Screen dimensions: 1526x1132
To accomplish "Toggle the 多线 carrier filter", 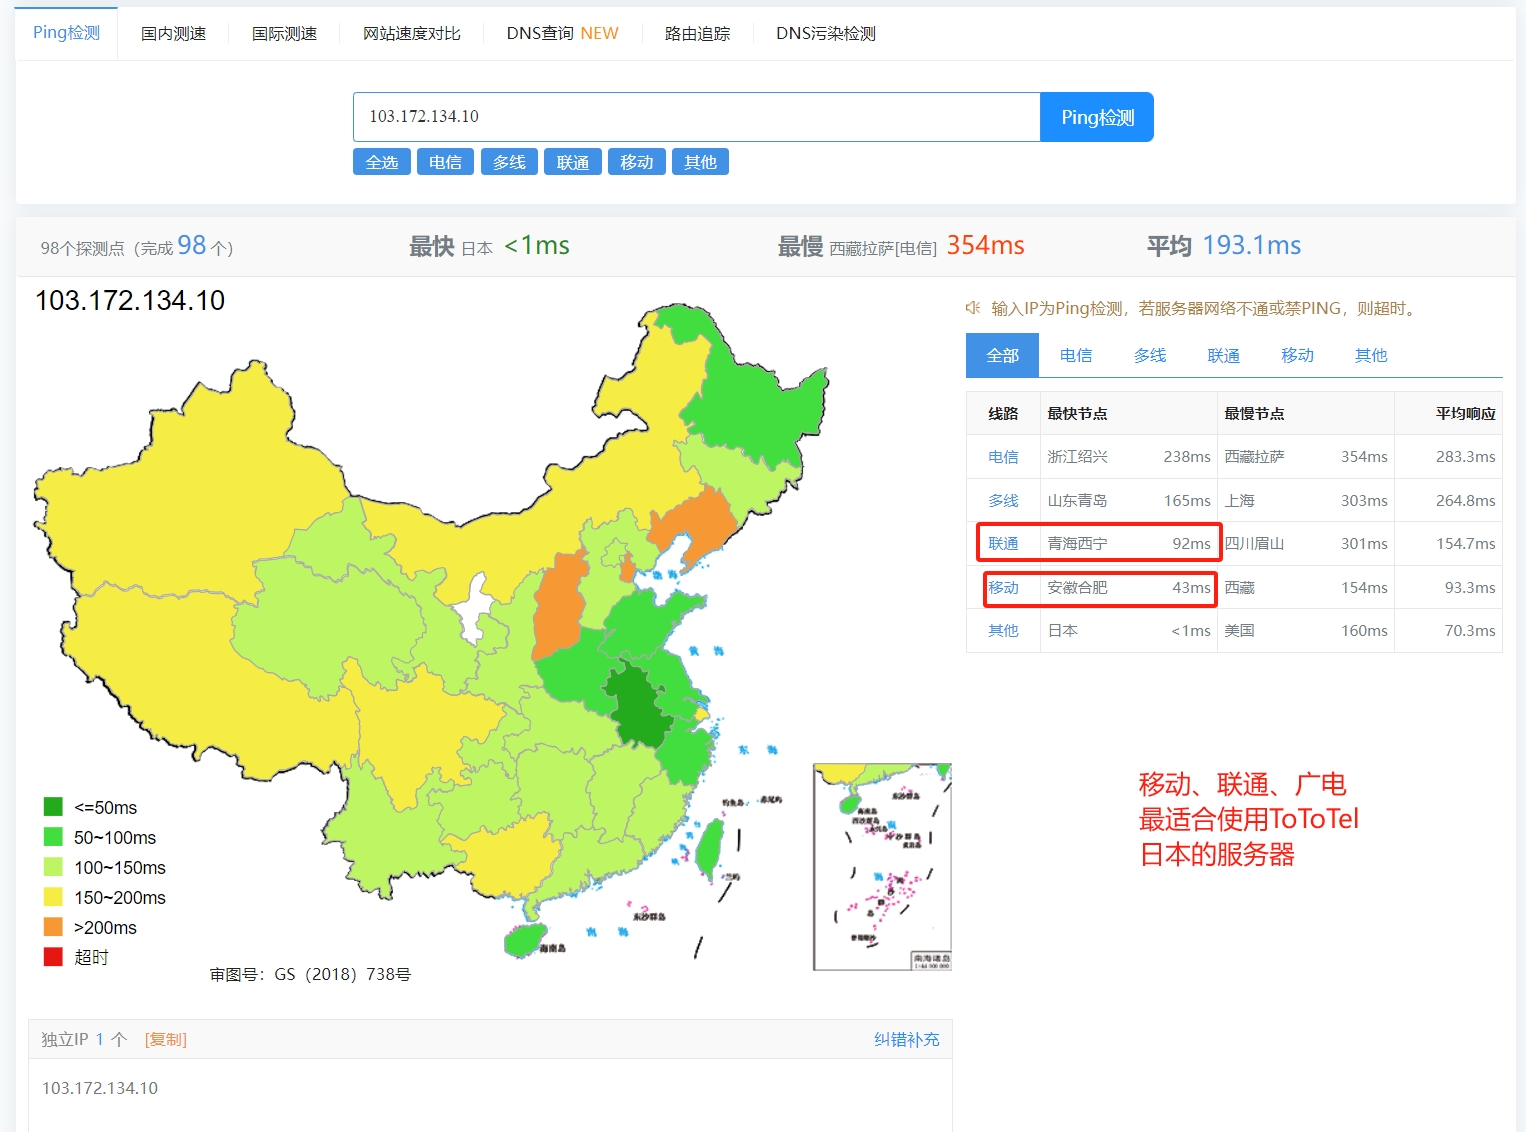I will (x=509, y=161).
